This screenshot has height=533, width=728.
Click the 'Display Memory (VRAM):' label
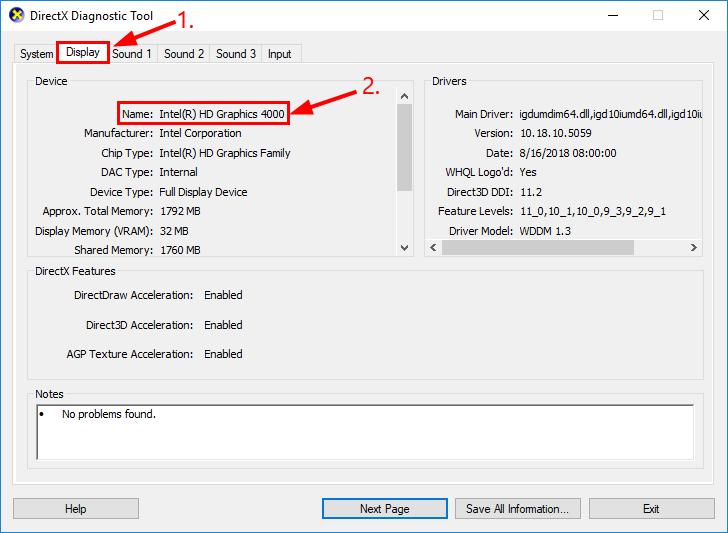click(x=94, y=231)
